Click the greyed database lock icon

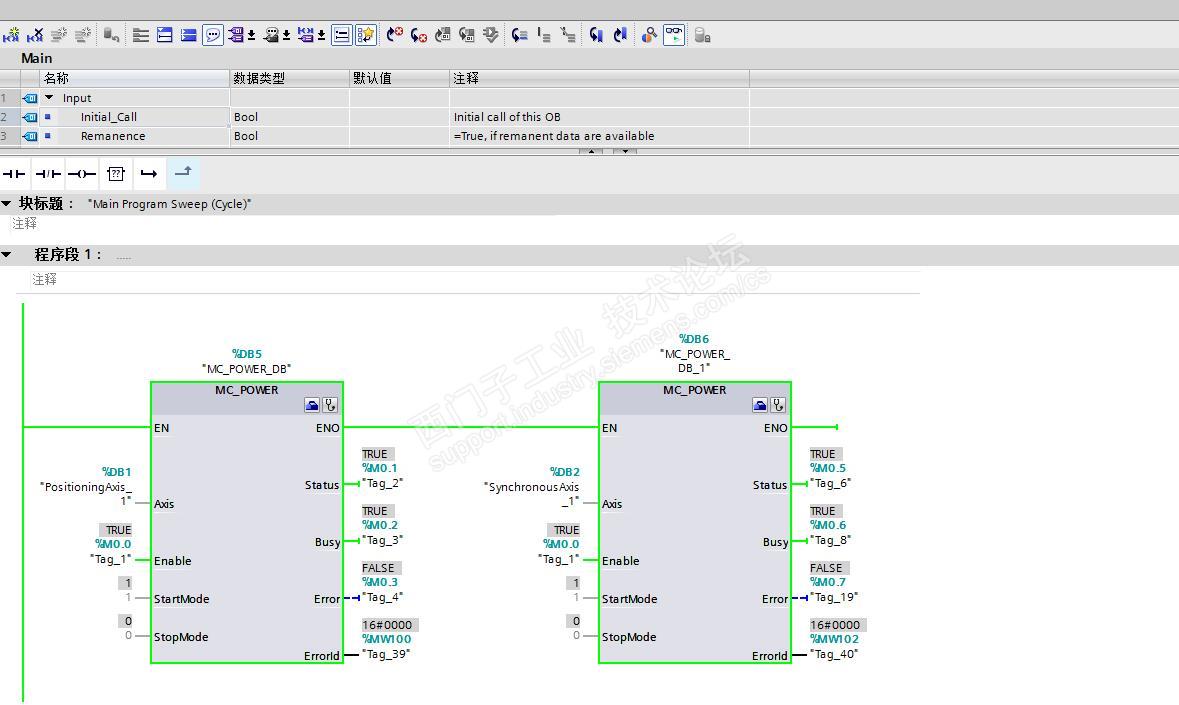(702, 35)
